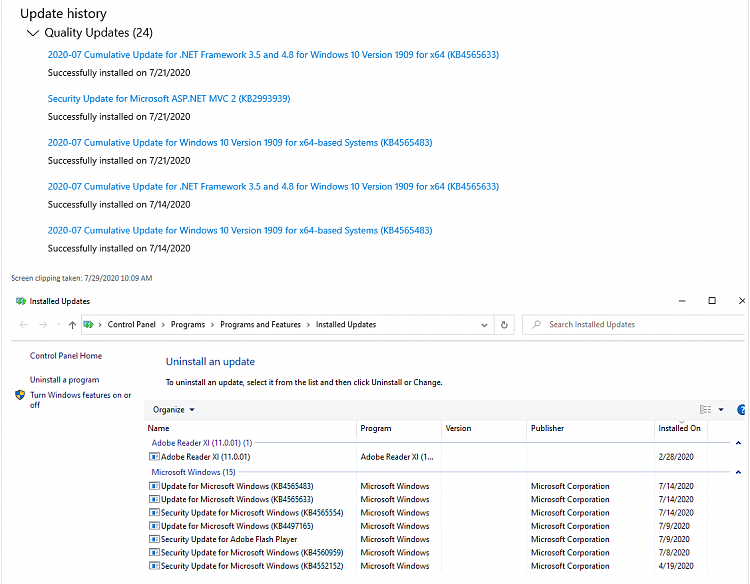This screenshot has width=750, height=584.
Task: Click the 4/19/2020 installed date cell
Action: 676,566
